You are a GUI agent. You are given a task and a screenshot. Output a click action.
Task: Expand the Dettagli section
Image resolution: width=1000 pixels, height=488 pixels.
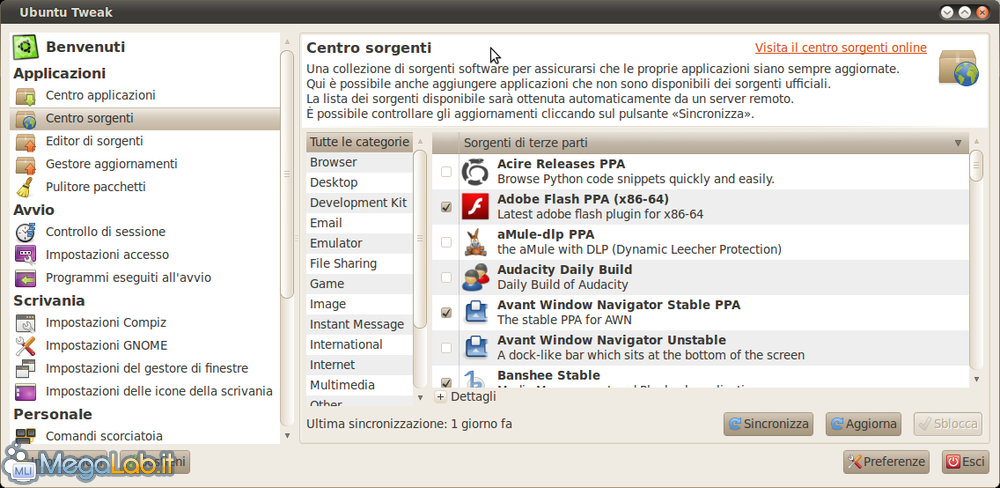pyautogui.click(x=441, y=397)
